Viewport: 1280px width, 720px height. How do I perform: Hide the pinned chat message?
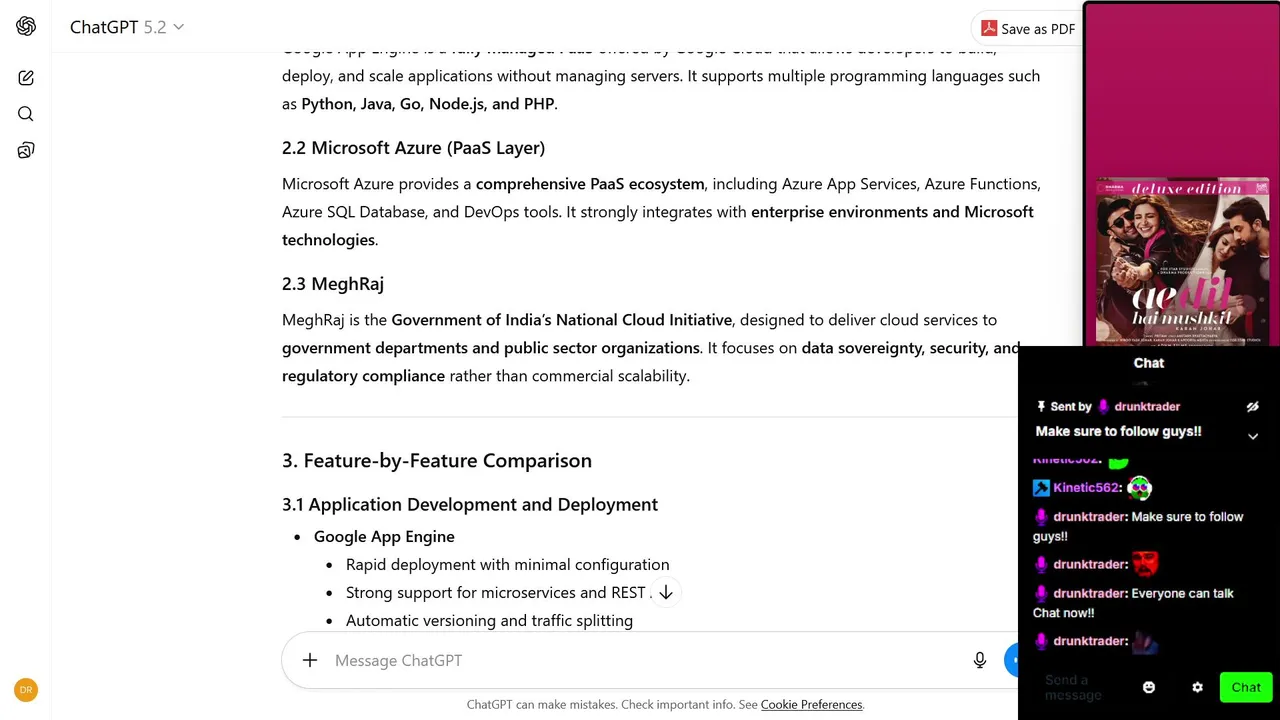click(x=1252, y=407)
